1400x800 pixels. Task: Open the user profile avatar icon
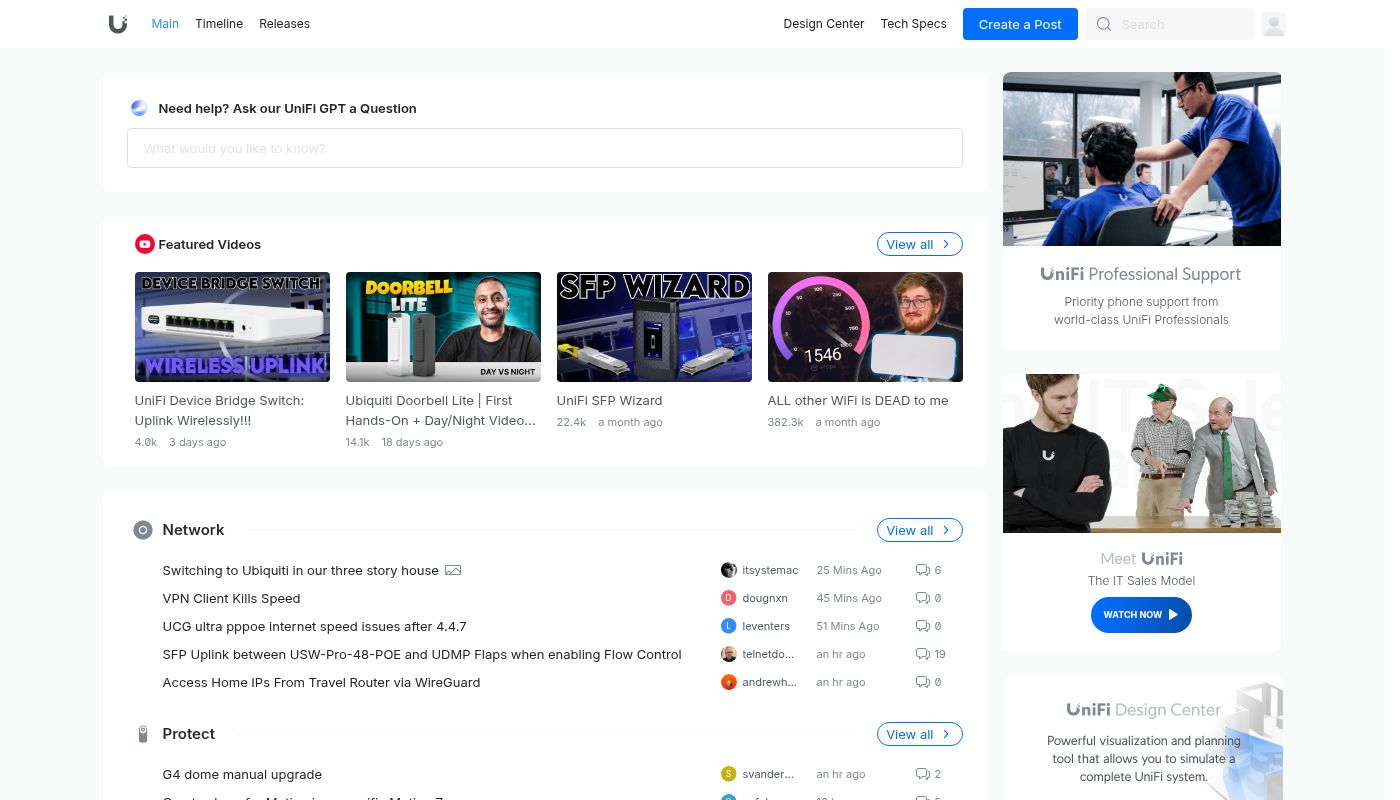(1273, 24)
